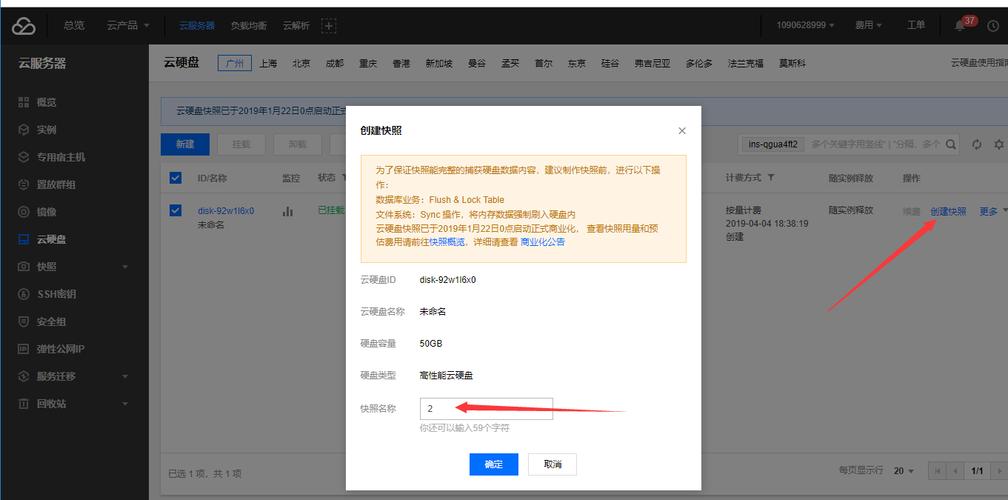Select the 成都 region tab
The image size is (1008, 500).
tap(335, 63)
